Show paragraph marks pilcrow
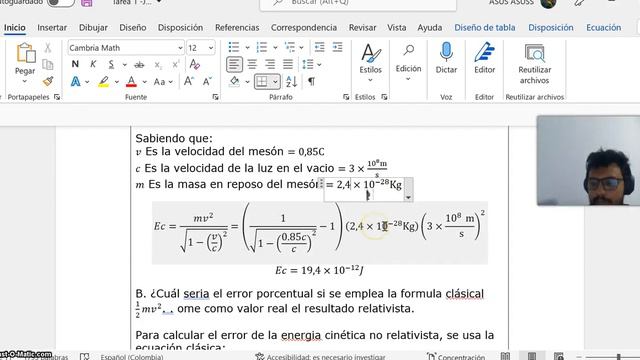Image resolution: width=640 pixels, height=360 pixels. (311, 82)
